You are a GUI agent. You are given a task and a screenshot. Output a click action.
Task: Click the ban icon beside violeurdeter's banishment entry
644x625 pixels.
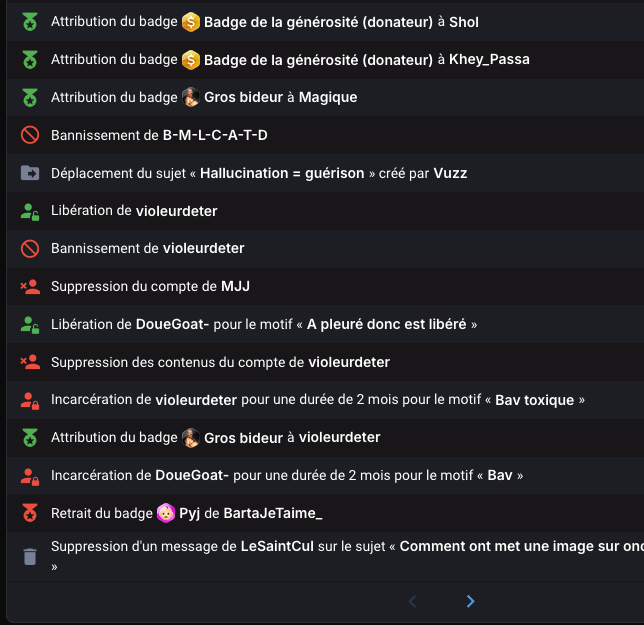click(30, 249)
